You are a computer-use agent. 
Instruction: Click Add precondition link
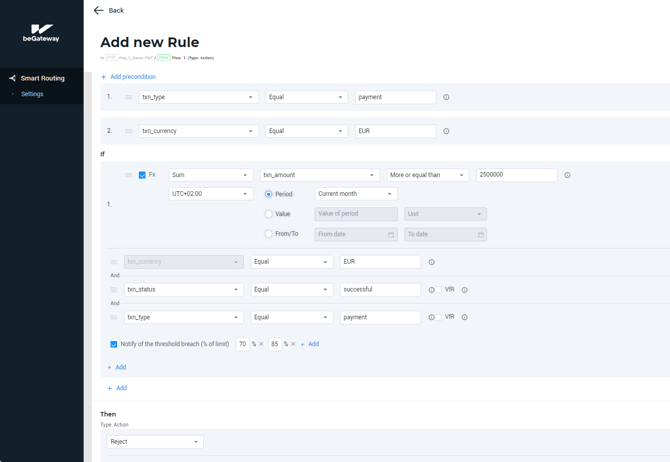pos(129,77)
